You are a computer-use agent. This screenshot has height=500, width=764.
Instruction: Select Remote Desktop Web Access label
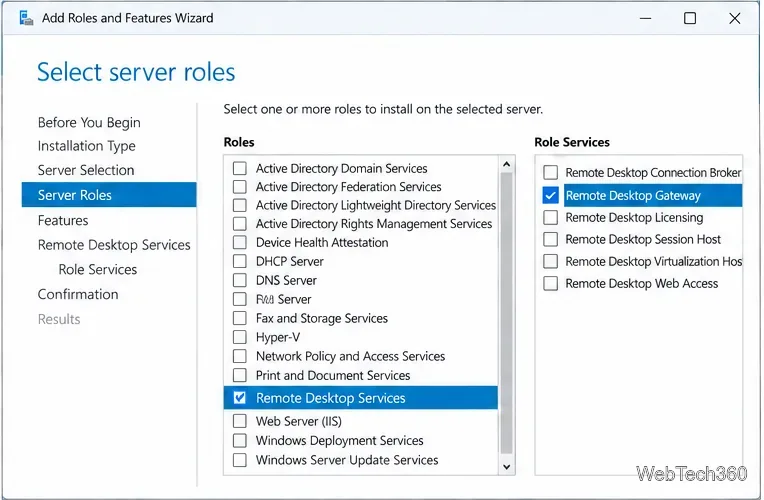(x=642, y=284)
